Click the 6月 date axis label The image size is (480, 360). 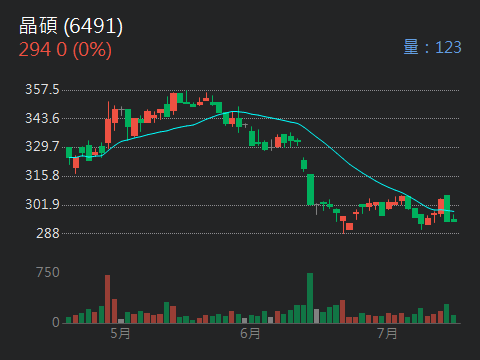[x=250, y=333]
